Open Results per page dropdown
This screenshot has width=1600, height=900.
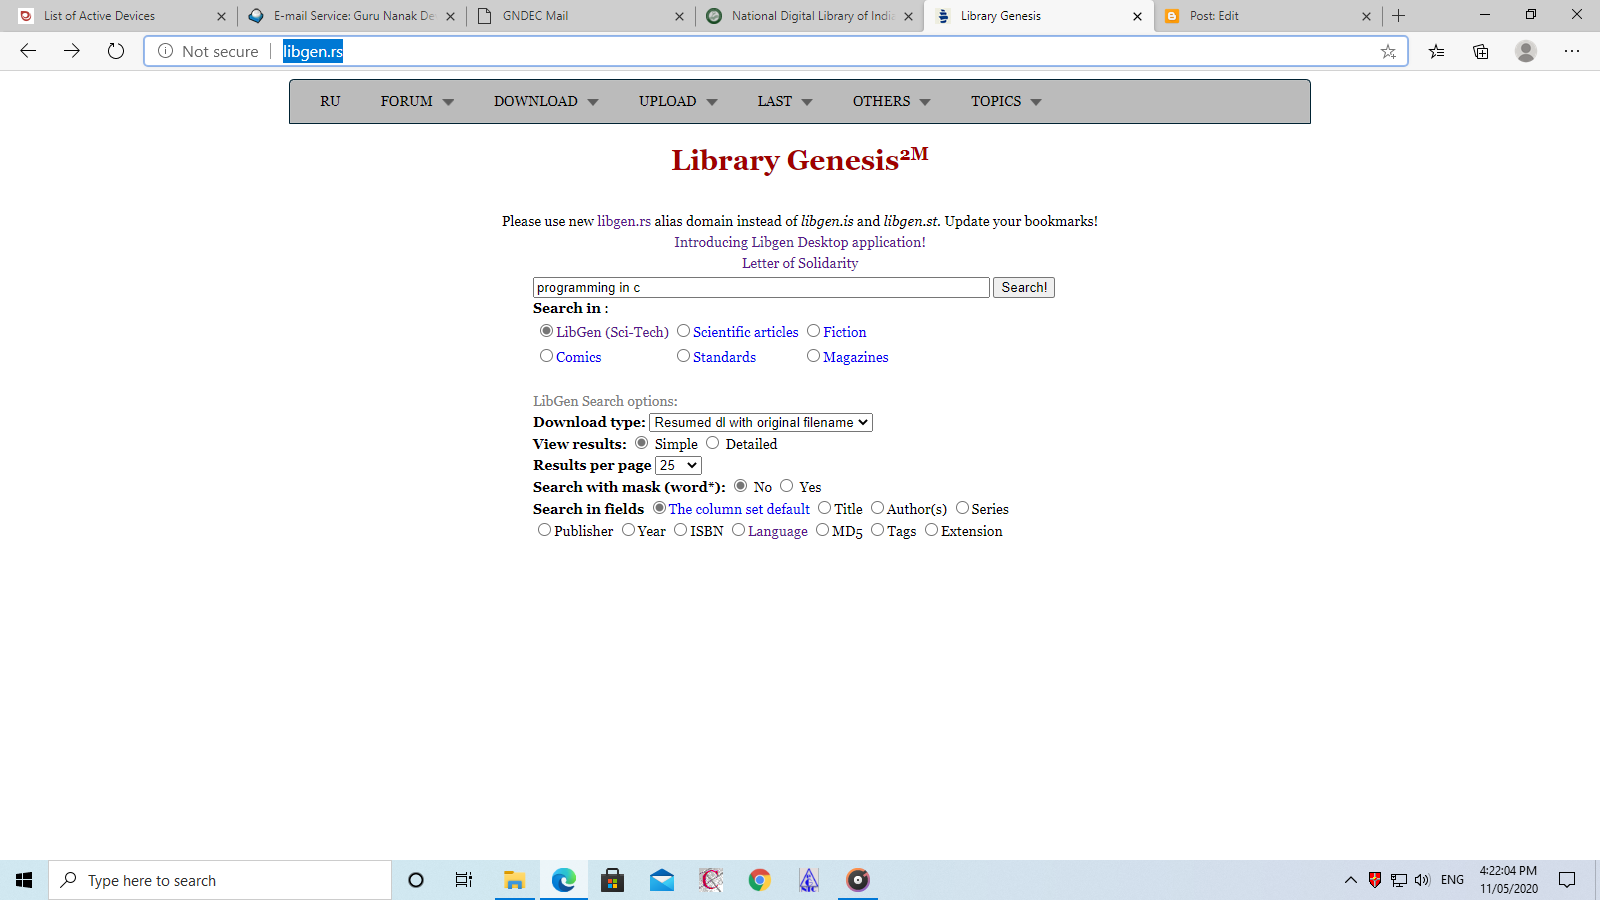[678, 466]
